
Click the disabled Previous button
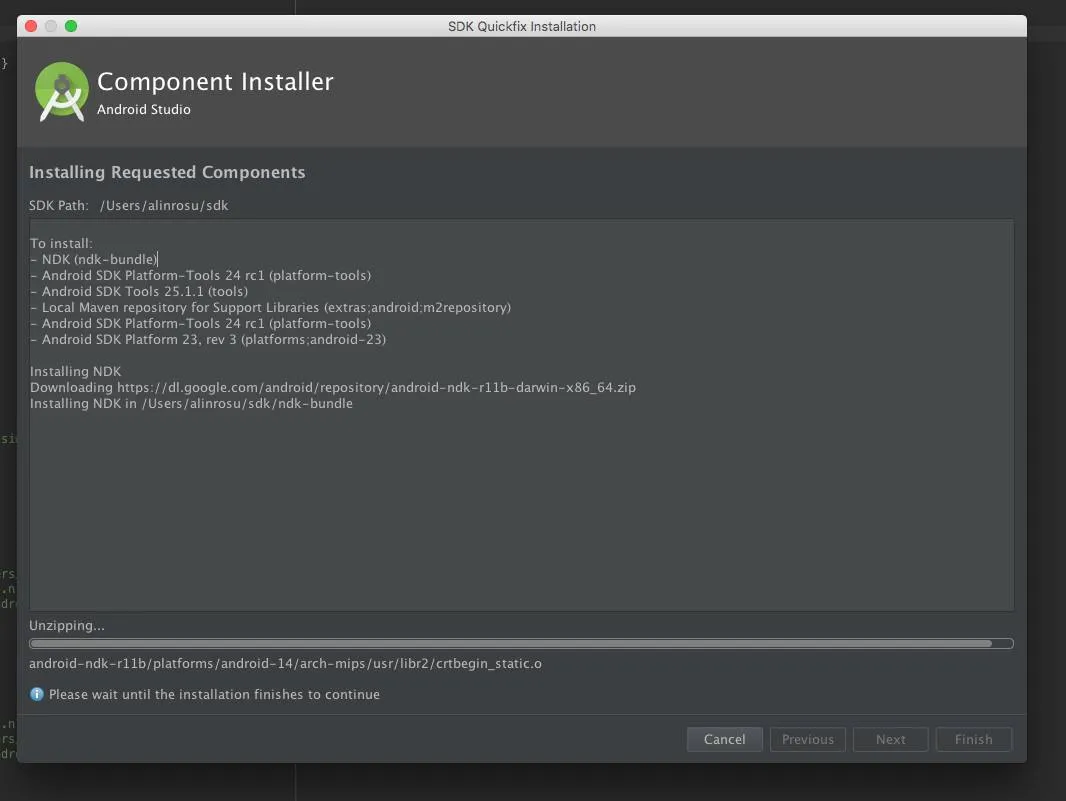pos(808,739)
